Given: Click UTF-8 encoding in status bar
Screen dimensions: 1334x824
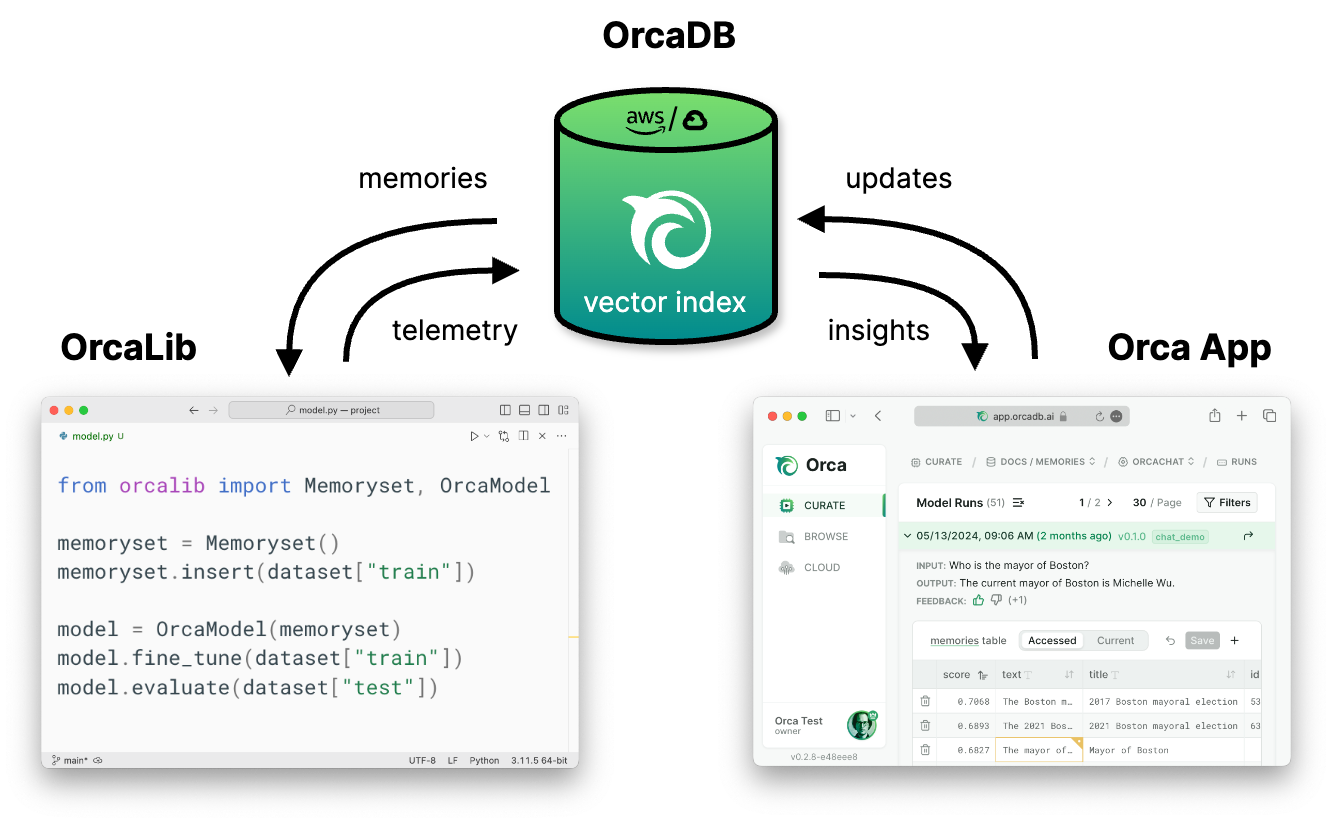Looking at the screenshot, I should point(422,760).
